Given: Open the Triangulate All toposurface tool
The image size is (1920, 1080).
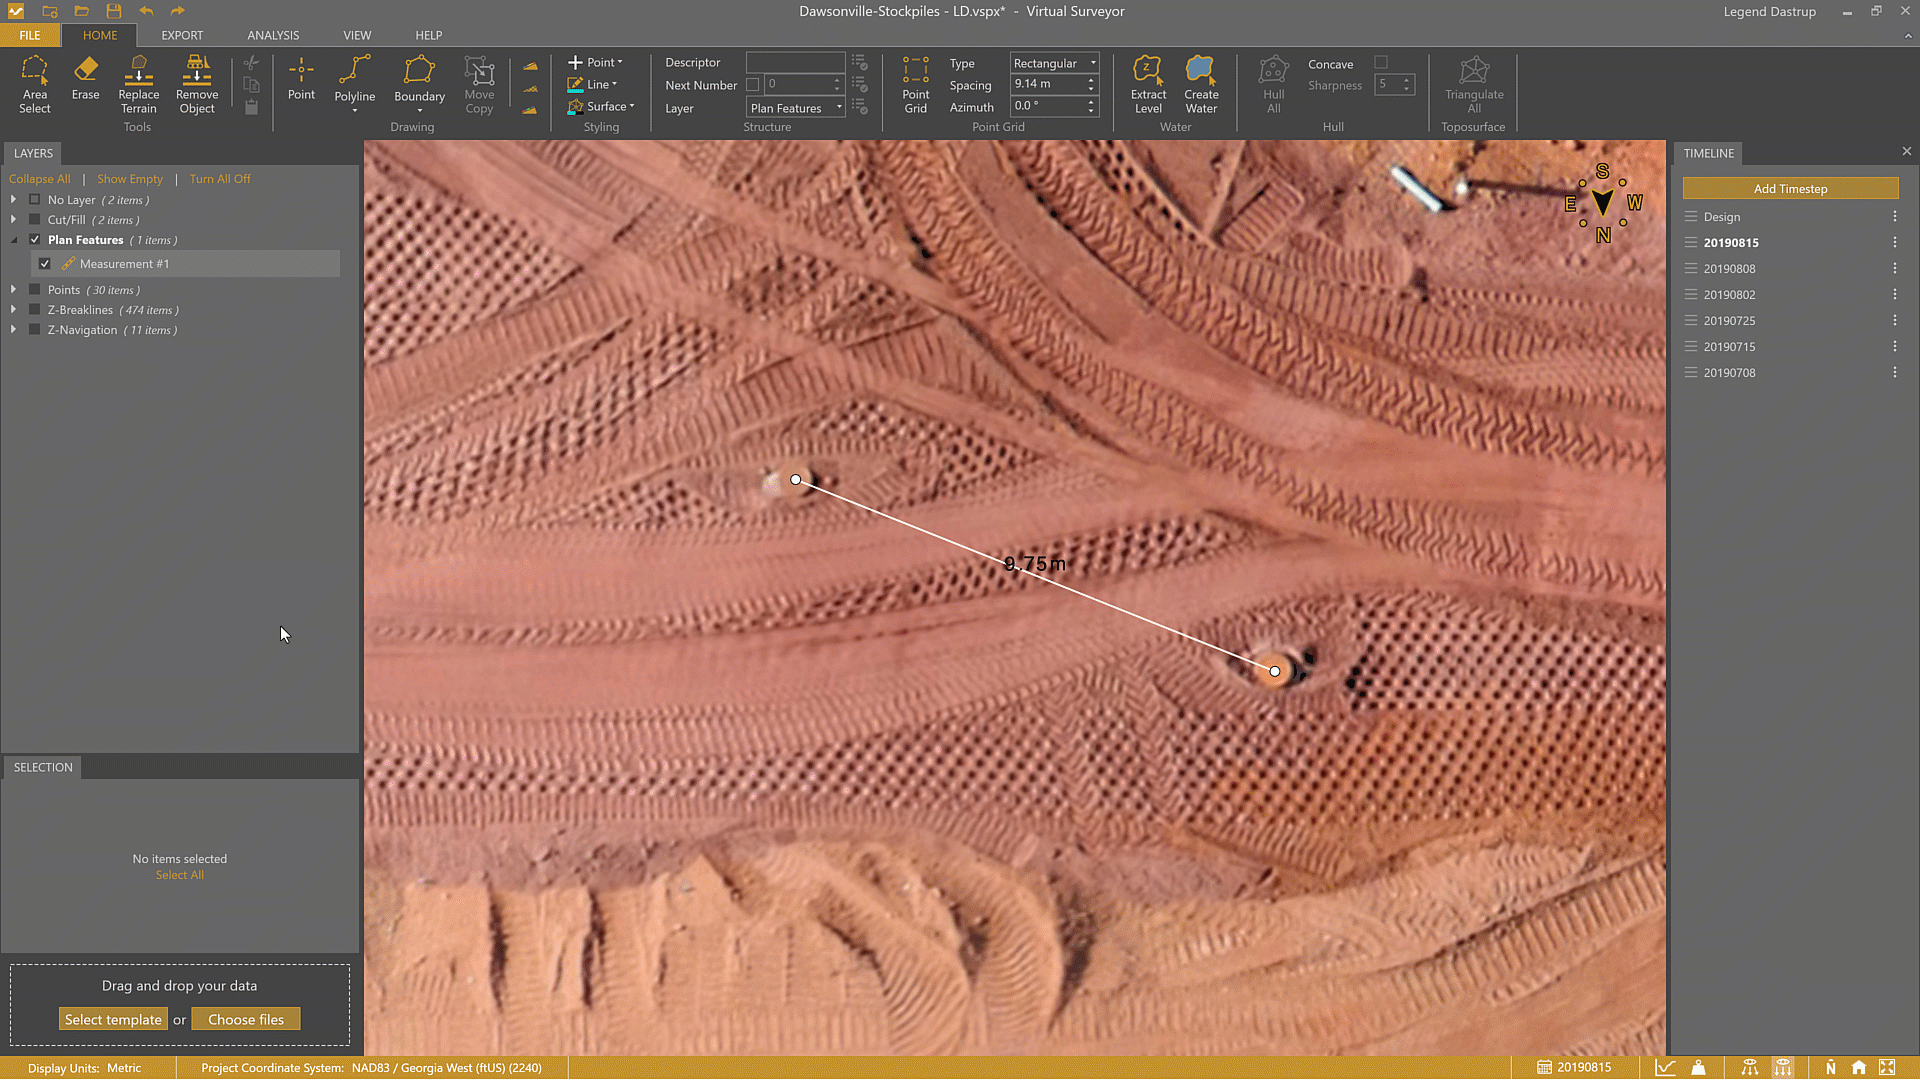Looking at the screenshot, I should pyautogui.click(x=1473, y=85).
